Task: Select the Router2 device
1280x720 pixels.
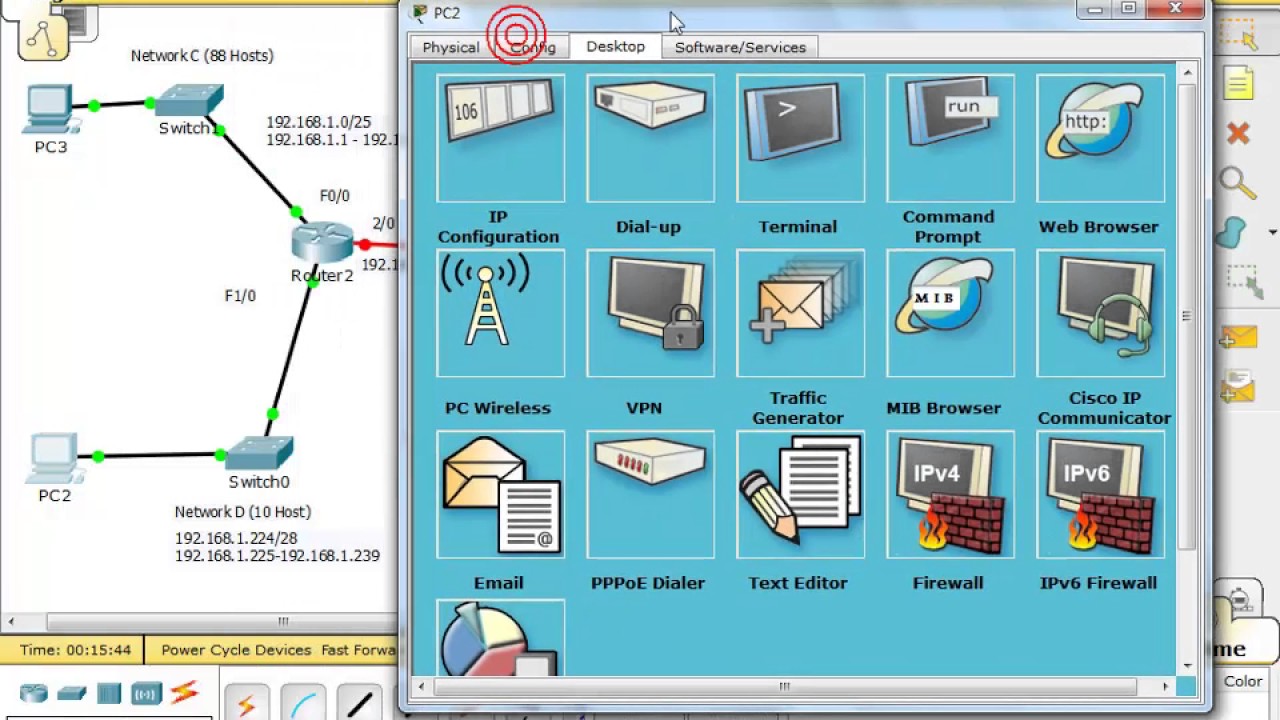Action: (x=322, y=243)
